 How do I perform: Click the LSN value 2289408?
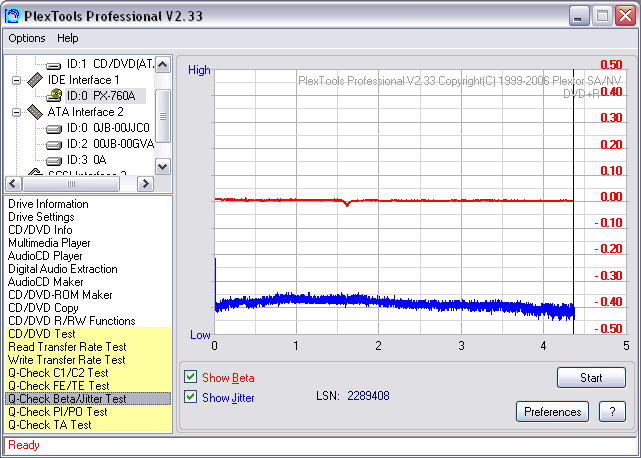[x=368, y=396]
